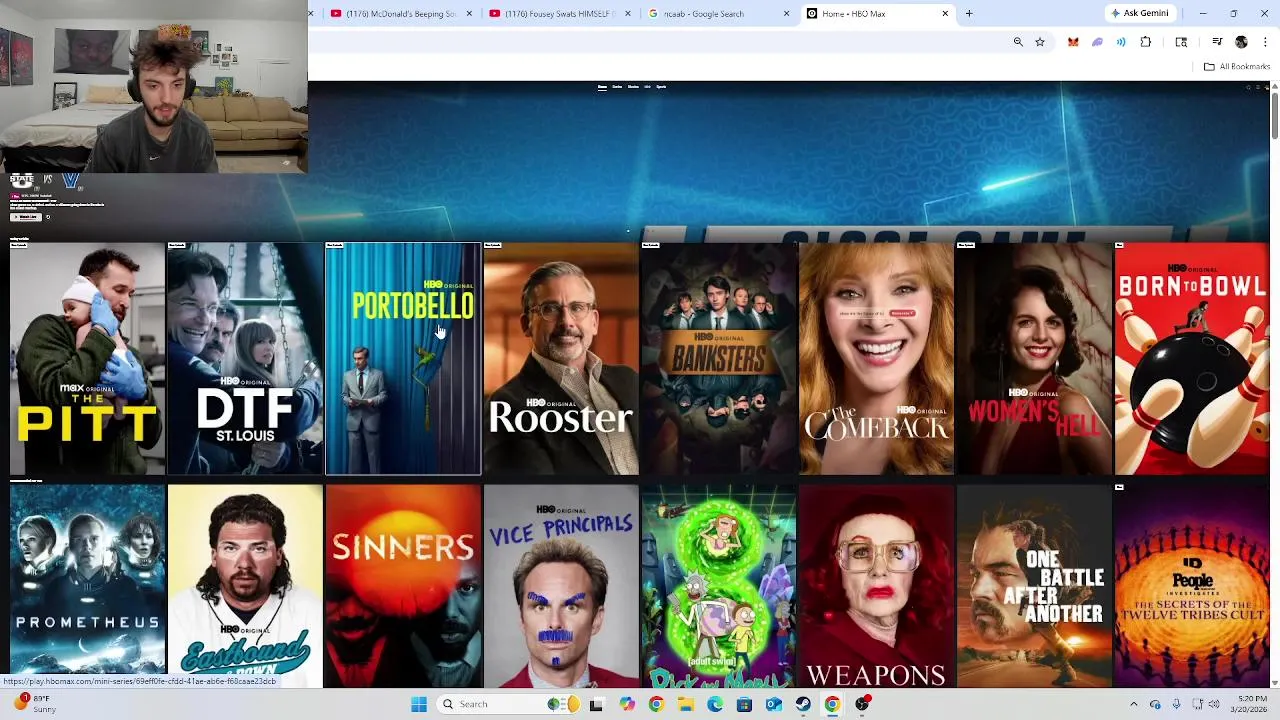
Task: Open the Born to Bowl poster
Action: (x=1192, y=358)
